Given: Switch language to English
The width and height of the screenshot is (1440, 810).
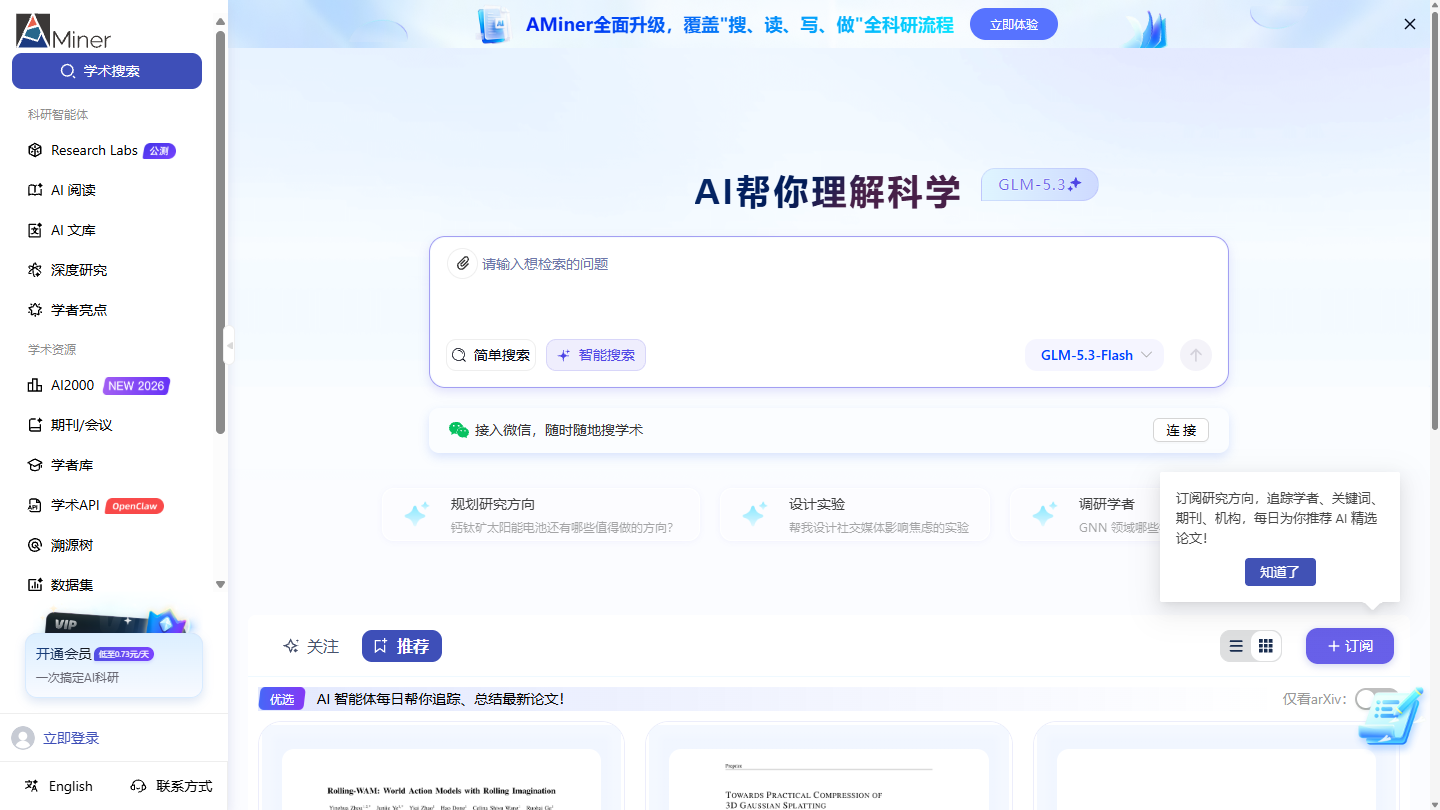Looking at the screenshot, I should coord(59,786).
